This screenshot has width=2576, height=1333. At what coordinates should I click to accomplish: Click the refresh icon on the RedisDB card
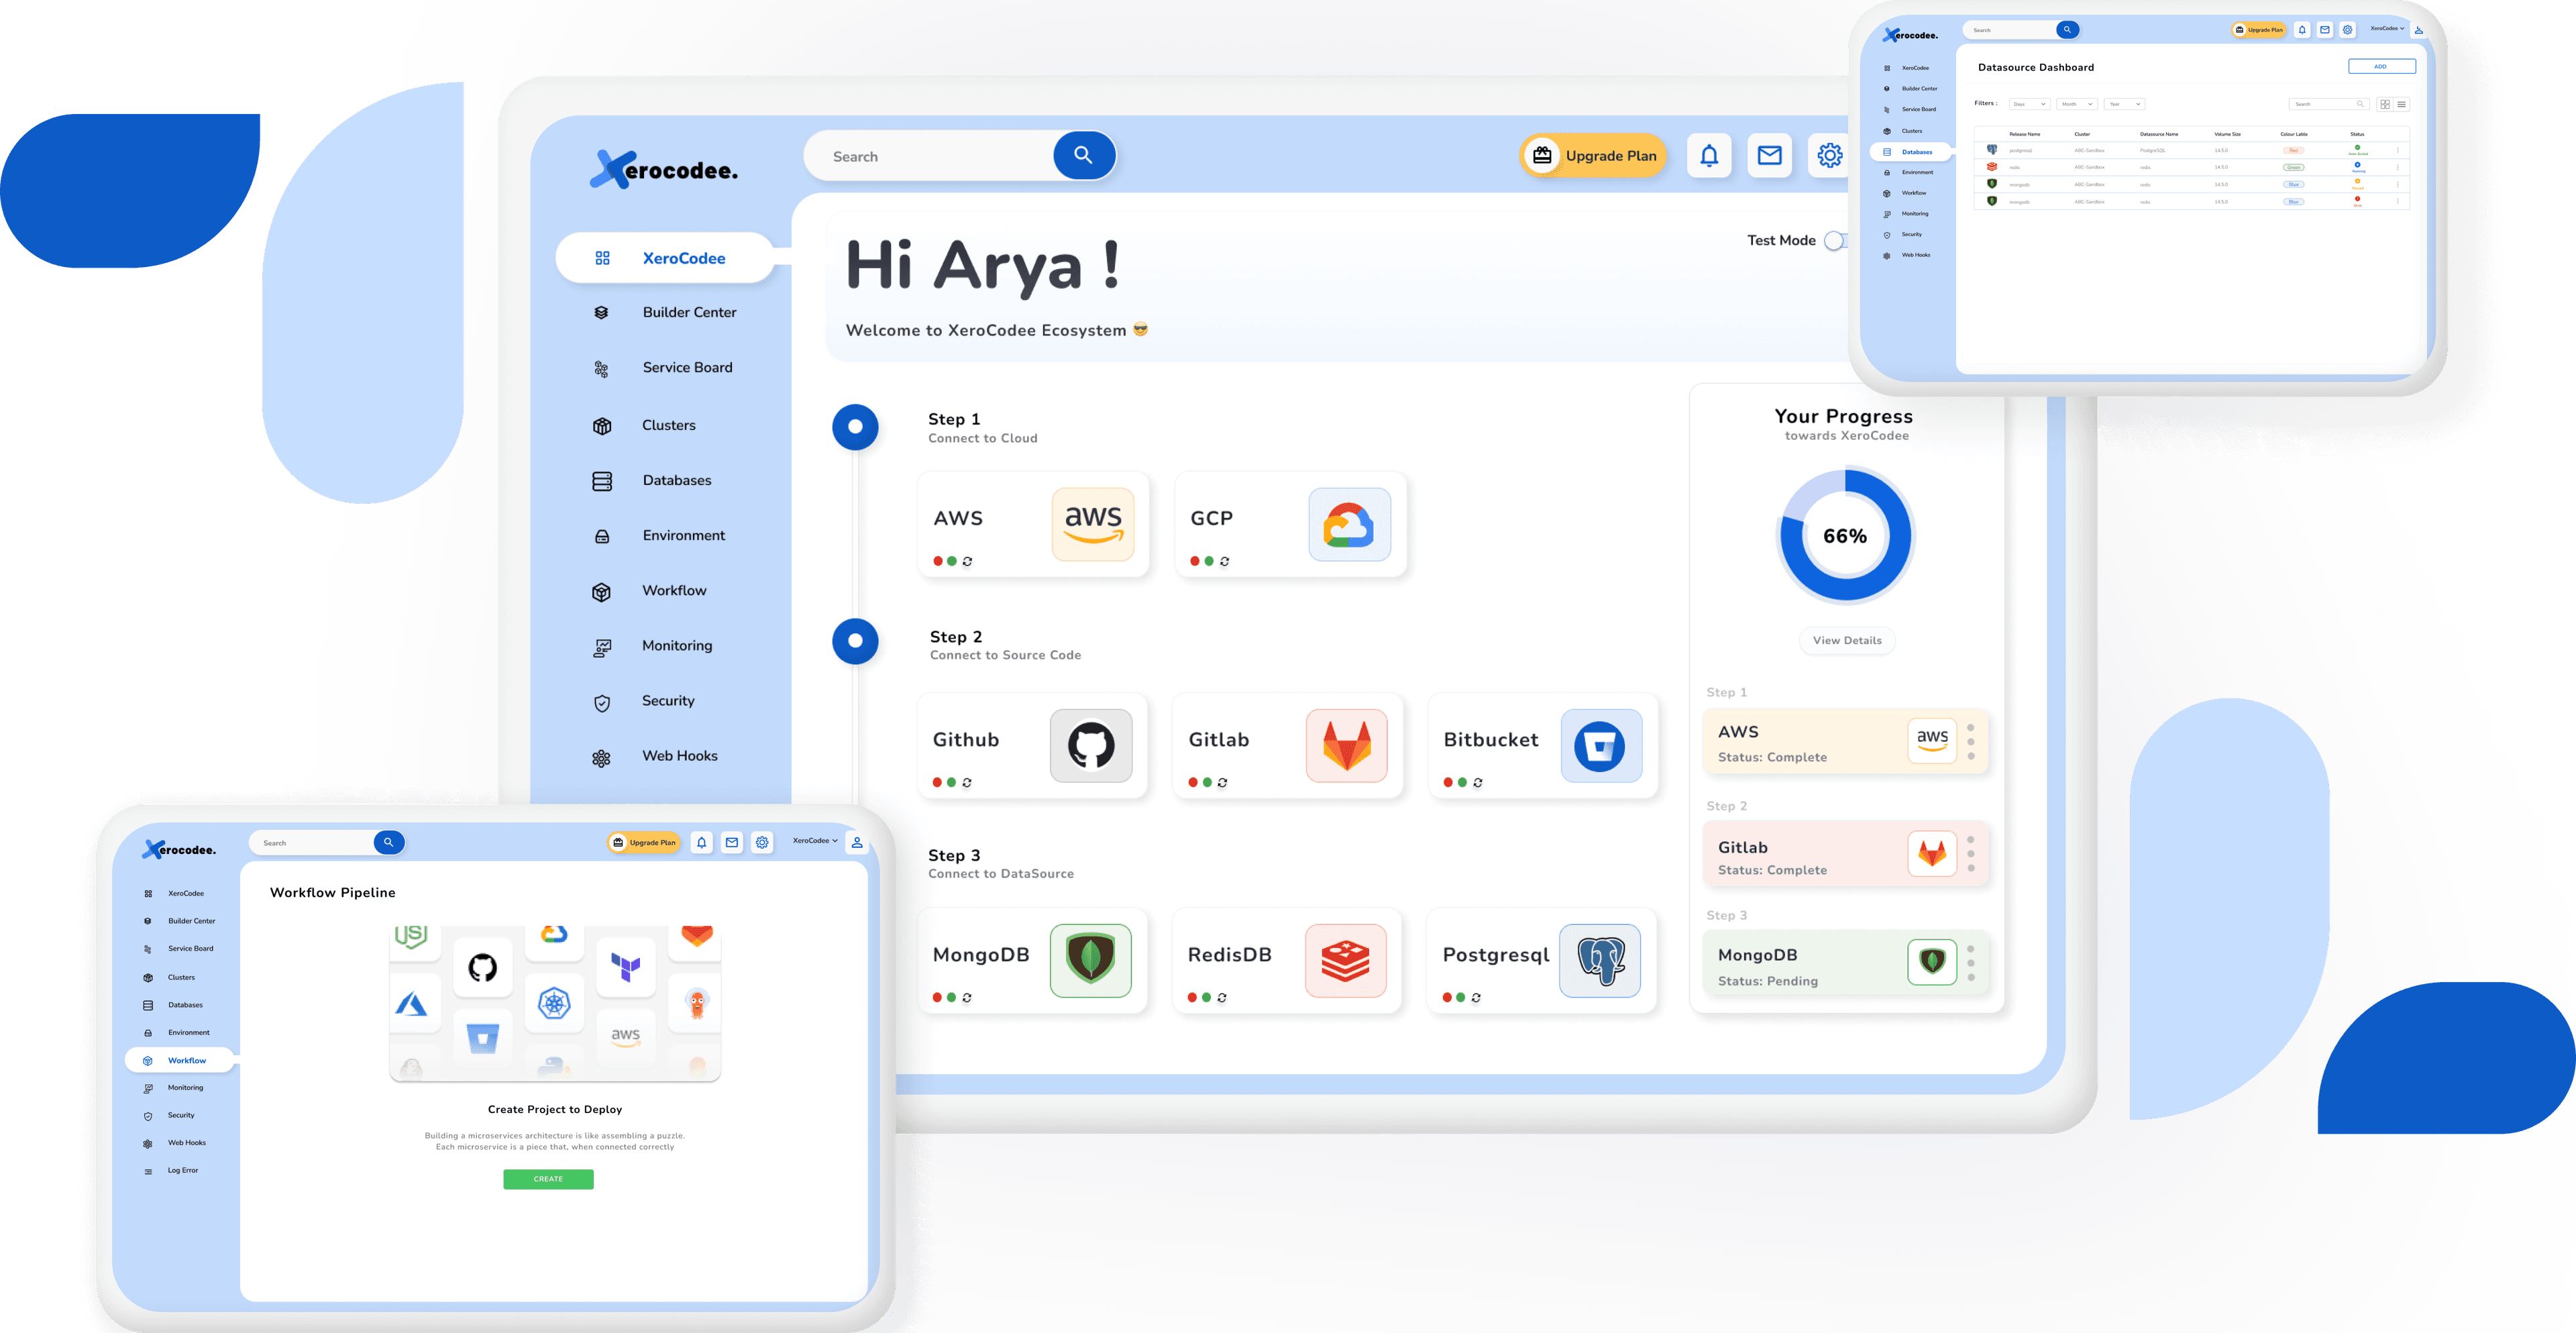(1221, 997)
